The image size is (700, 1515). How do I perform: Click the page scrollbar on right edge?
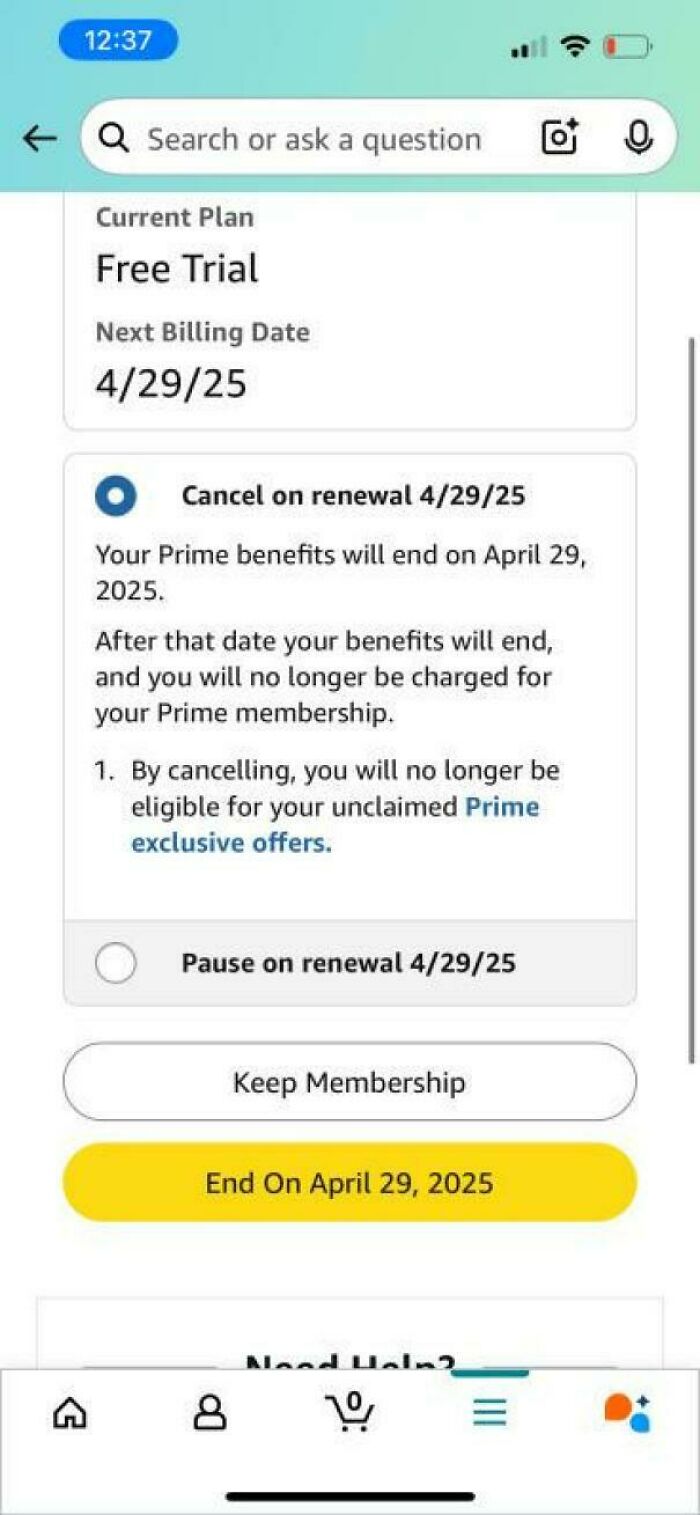[x=691, y=700]
